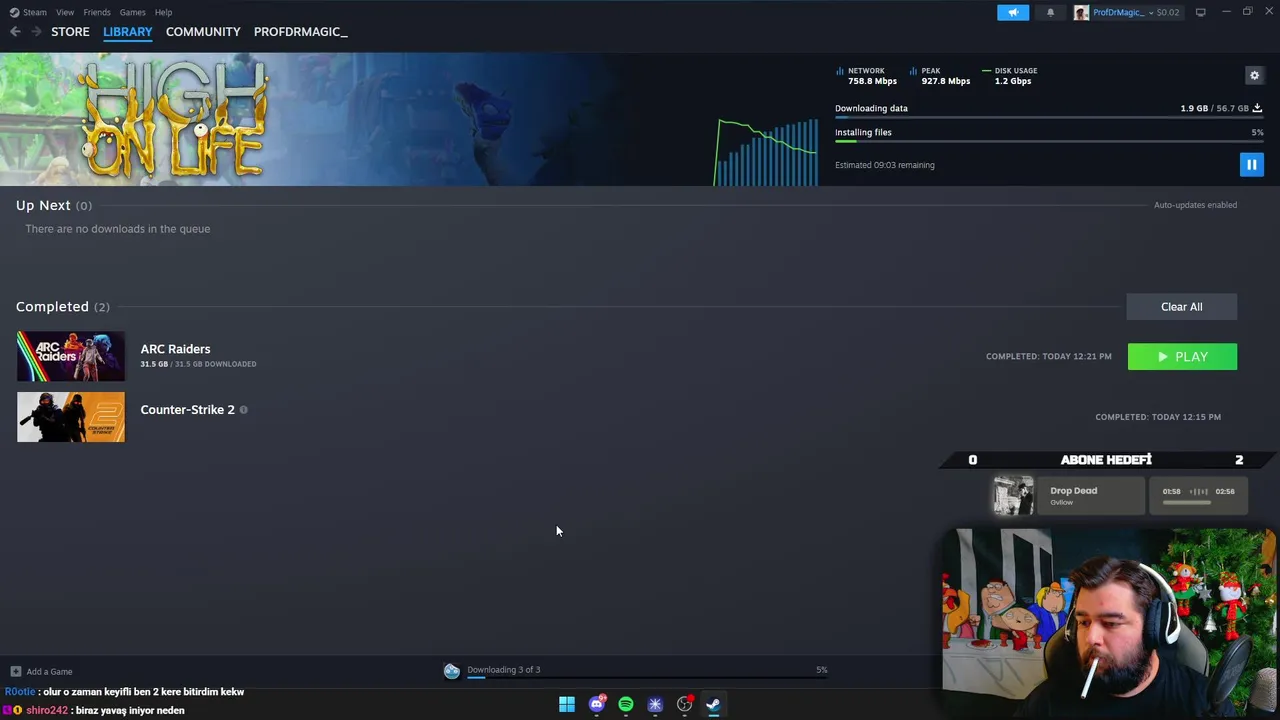Go forward with the forward arrow
The image size is (1280, 720).
pyautogui.click(x=36, y=32)
